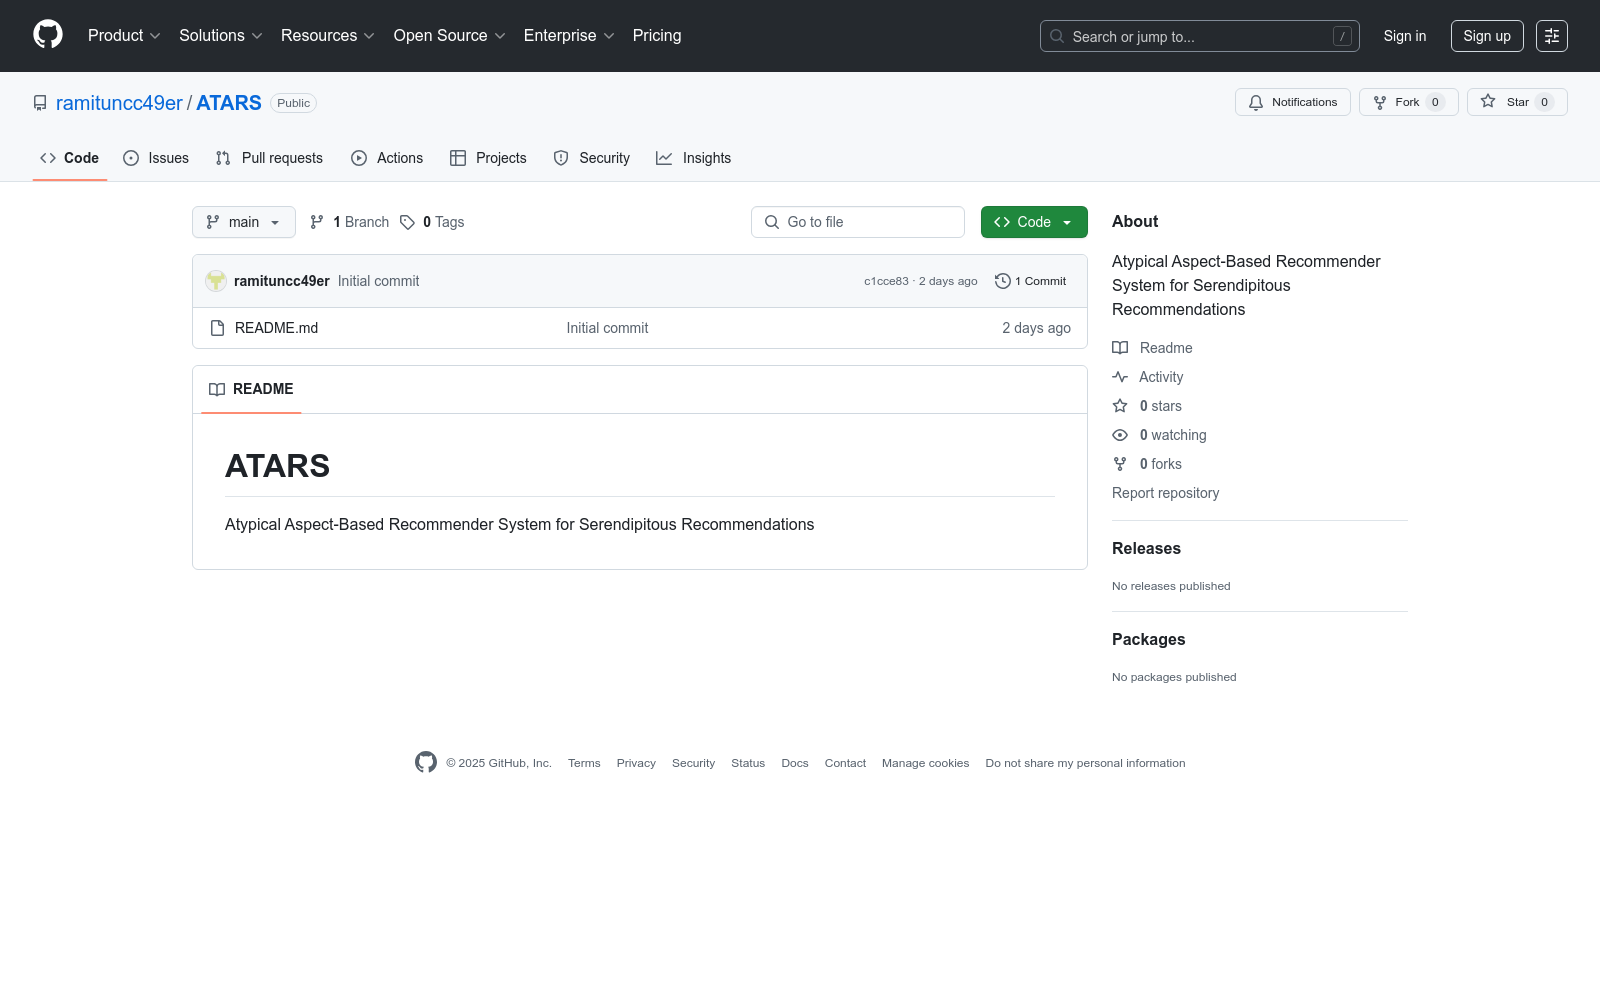Fork the ATARS repository

[1409, 102]
